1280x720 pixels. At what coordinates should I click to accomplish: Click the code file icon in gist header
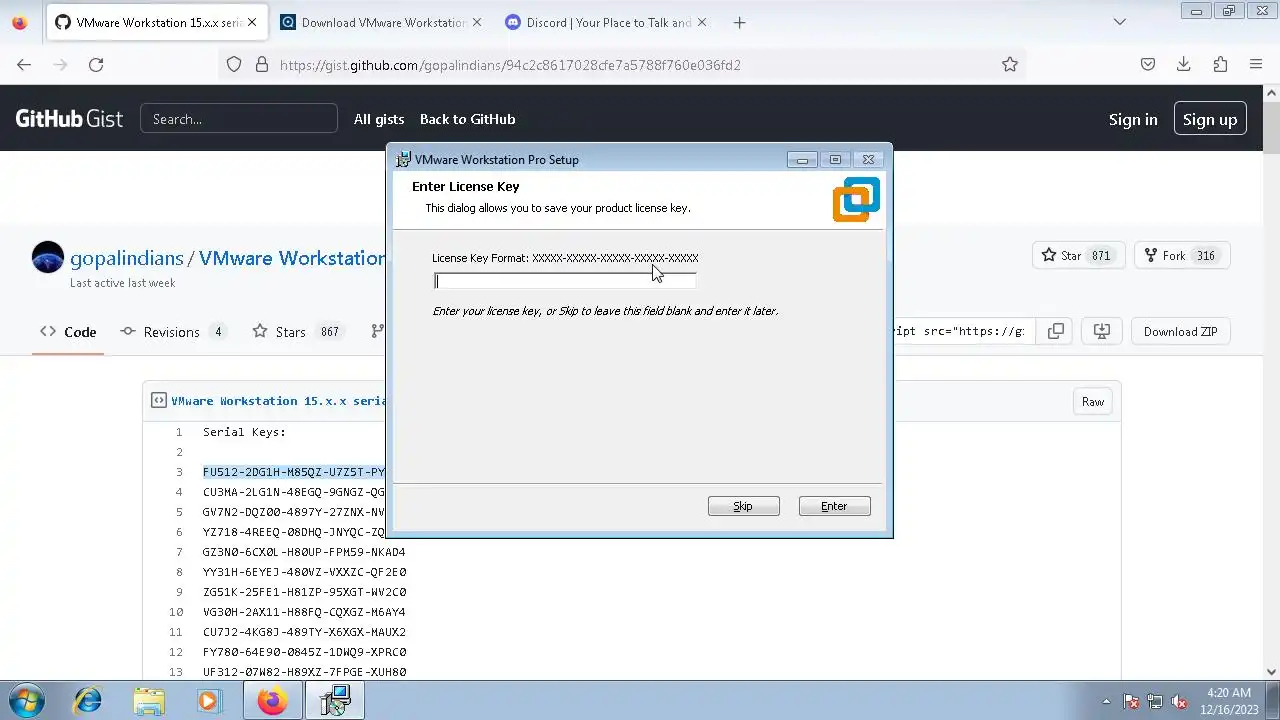coord(159,400)
